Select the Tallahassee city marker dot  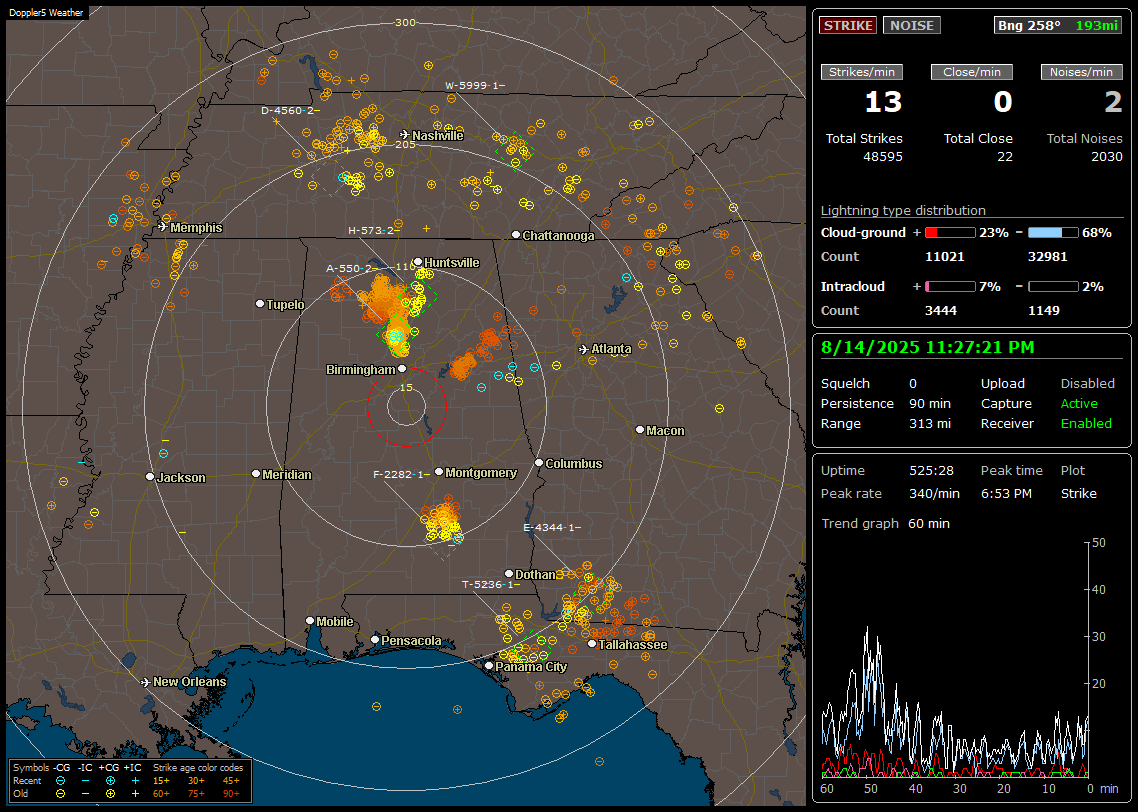[592, 644]
